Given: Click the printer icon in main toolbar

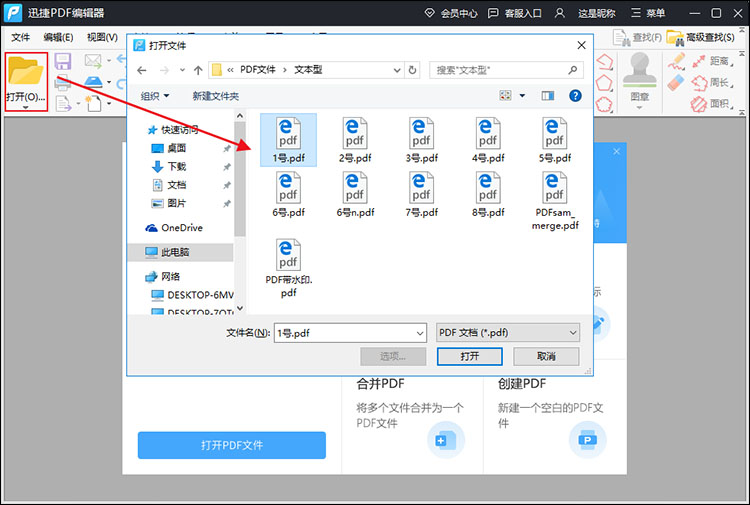Looking at the screenshot, I should [63, 83].
